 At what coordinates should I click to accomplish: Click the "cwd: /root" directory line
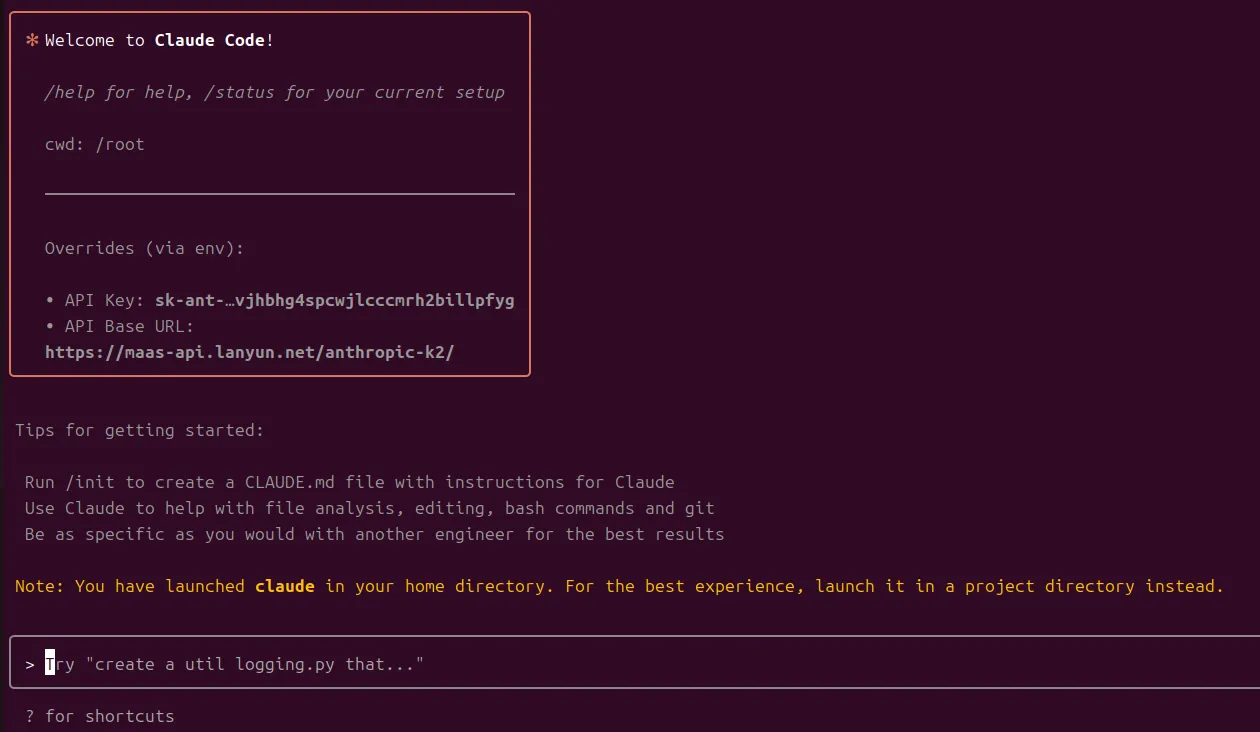(x=94, y=144)
